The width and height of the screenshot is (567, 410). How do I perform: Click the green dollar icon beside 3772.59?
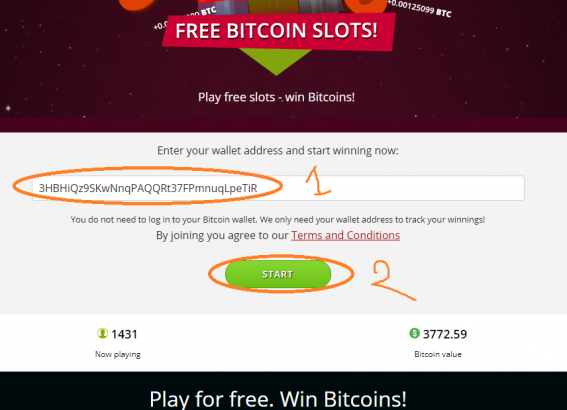[414, 333]
